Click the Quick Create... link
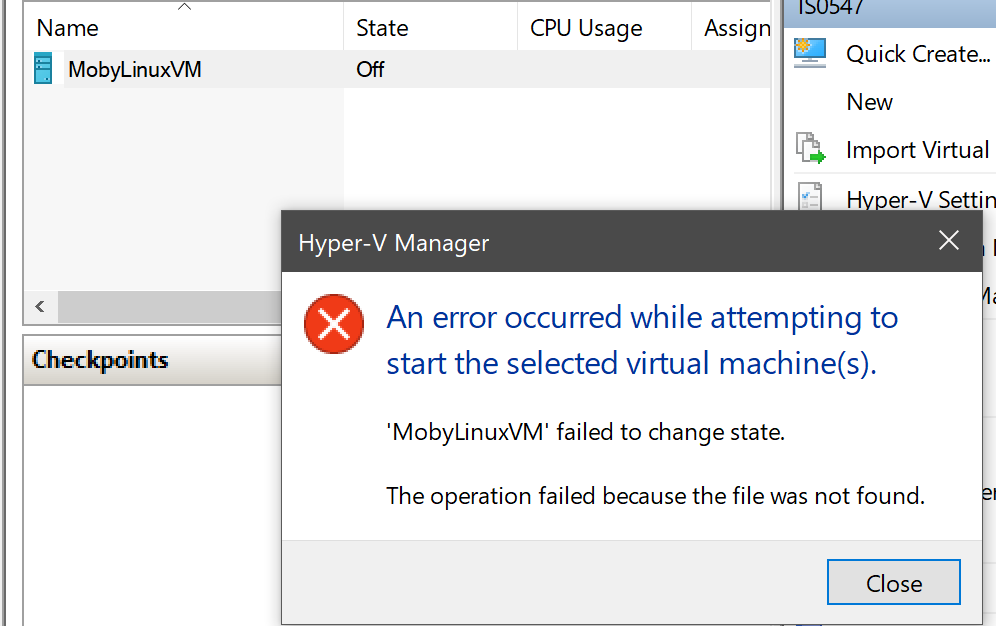The width and height of the screenshot is (996, 626). point(917,53)
